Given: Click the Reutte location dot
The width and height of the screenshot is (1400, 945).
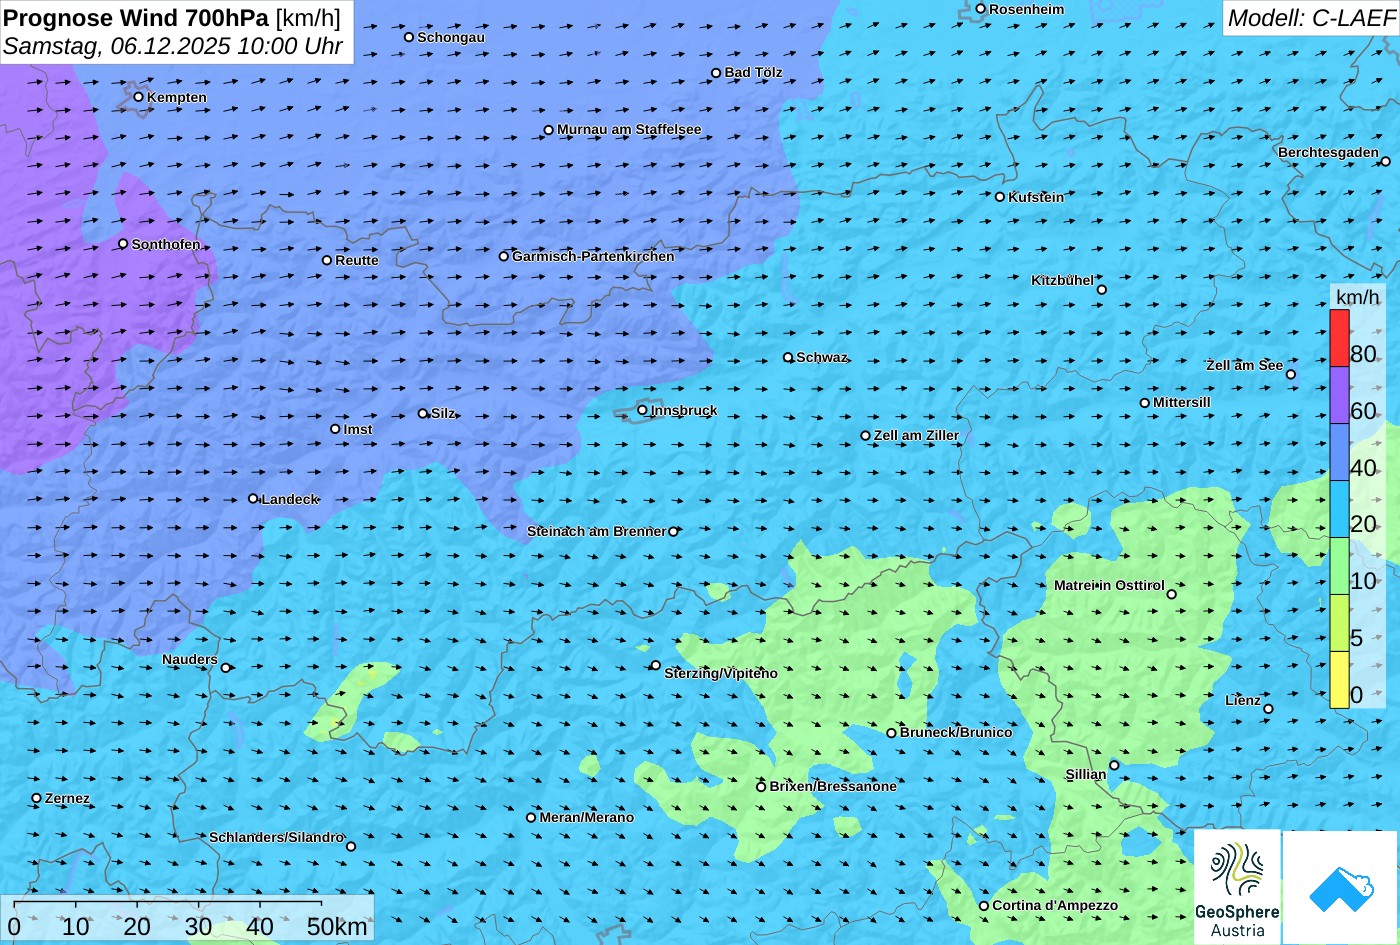Looking at the screenshot, I should [x=327, y=260].
